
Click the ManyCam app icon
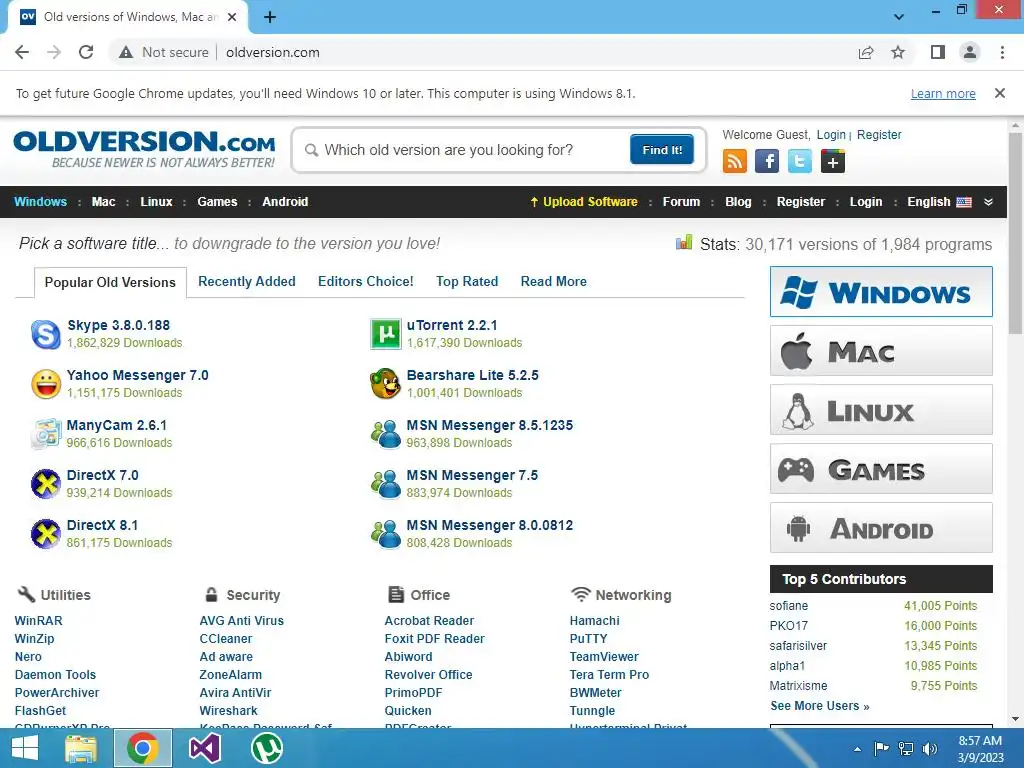(x=46, y=434)
